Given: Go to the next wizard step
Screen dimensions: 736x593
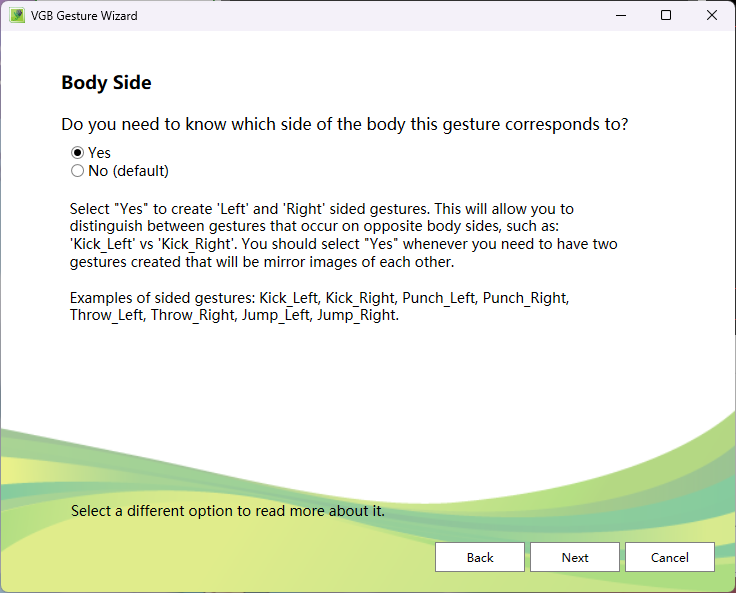Looking at the screenshot, I should pos(575,557).
